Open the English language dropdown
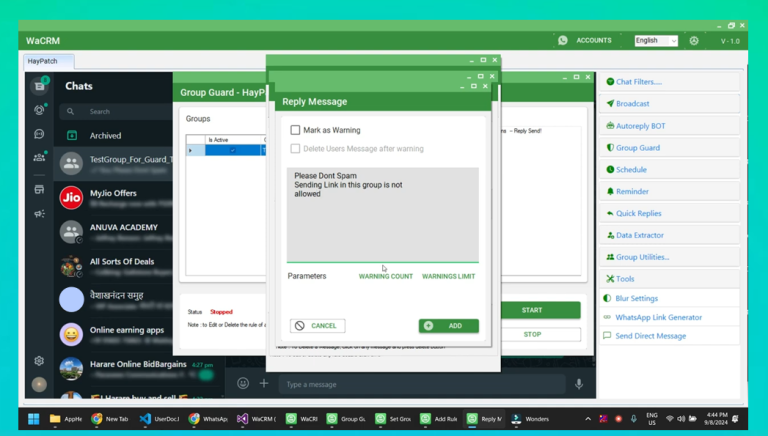 tap(655, 41)
